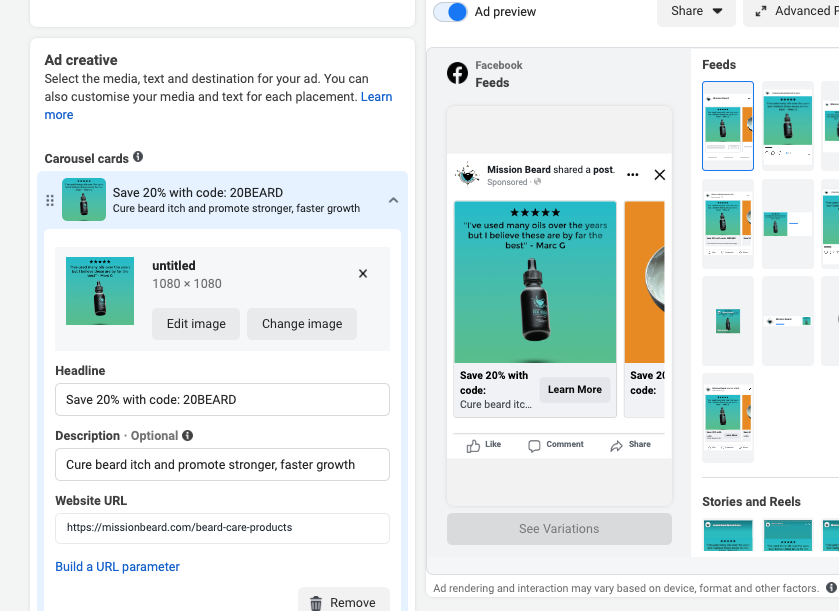Click the Comment speech bubble icon
Screen dimensions: 839x611
click(534, 446)
